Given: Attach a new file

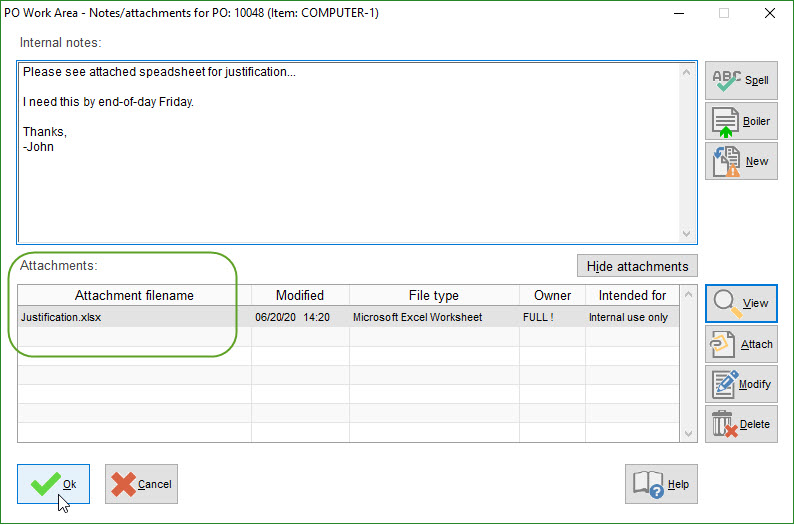Looking at the screenshot, I should [741, 344].
